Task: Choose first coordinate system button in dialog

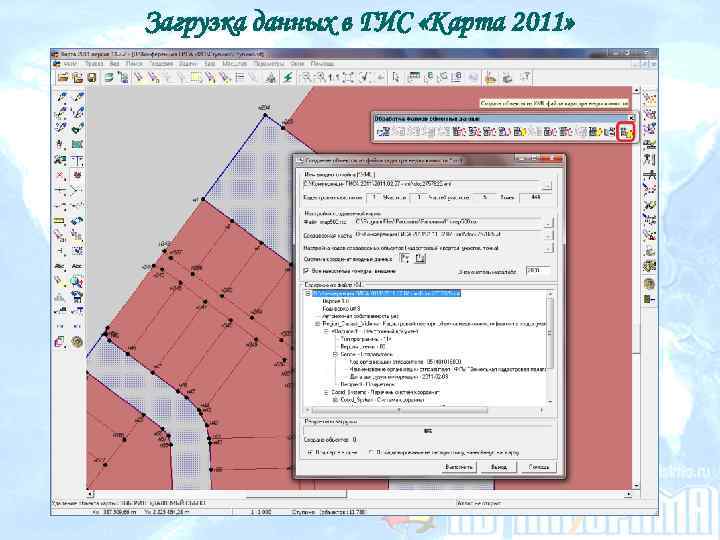Action: pos(405,259)
